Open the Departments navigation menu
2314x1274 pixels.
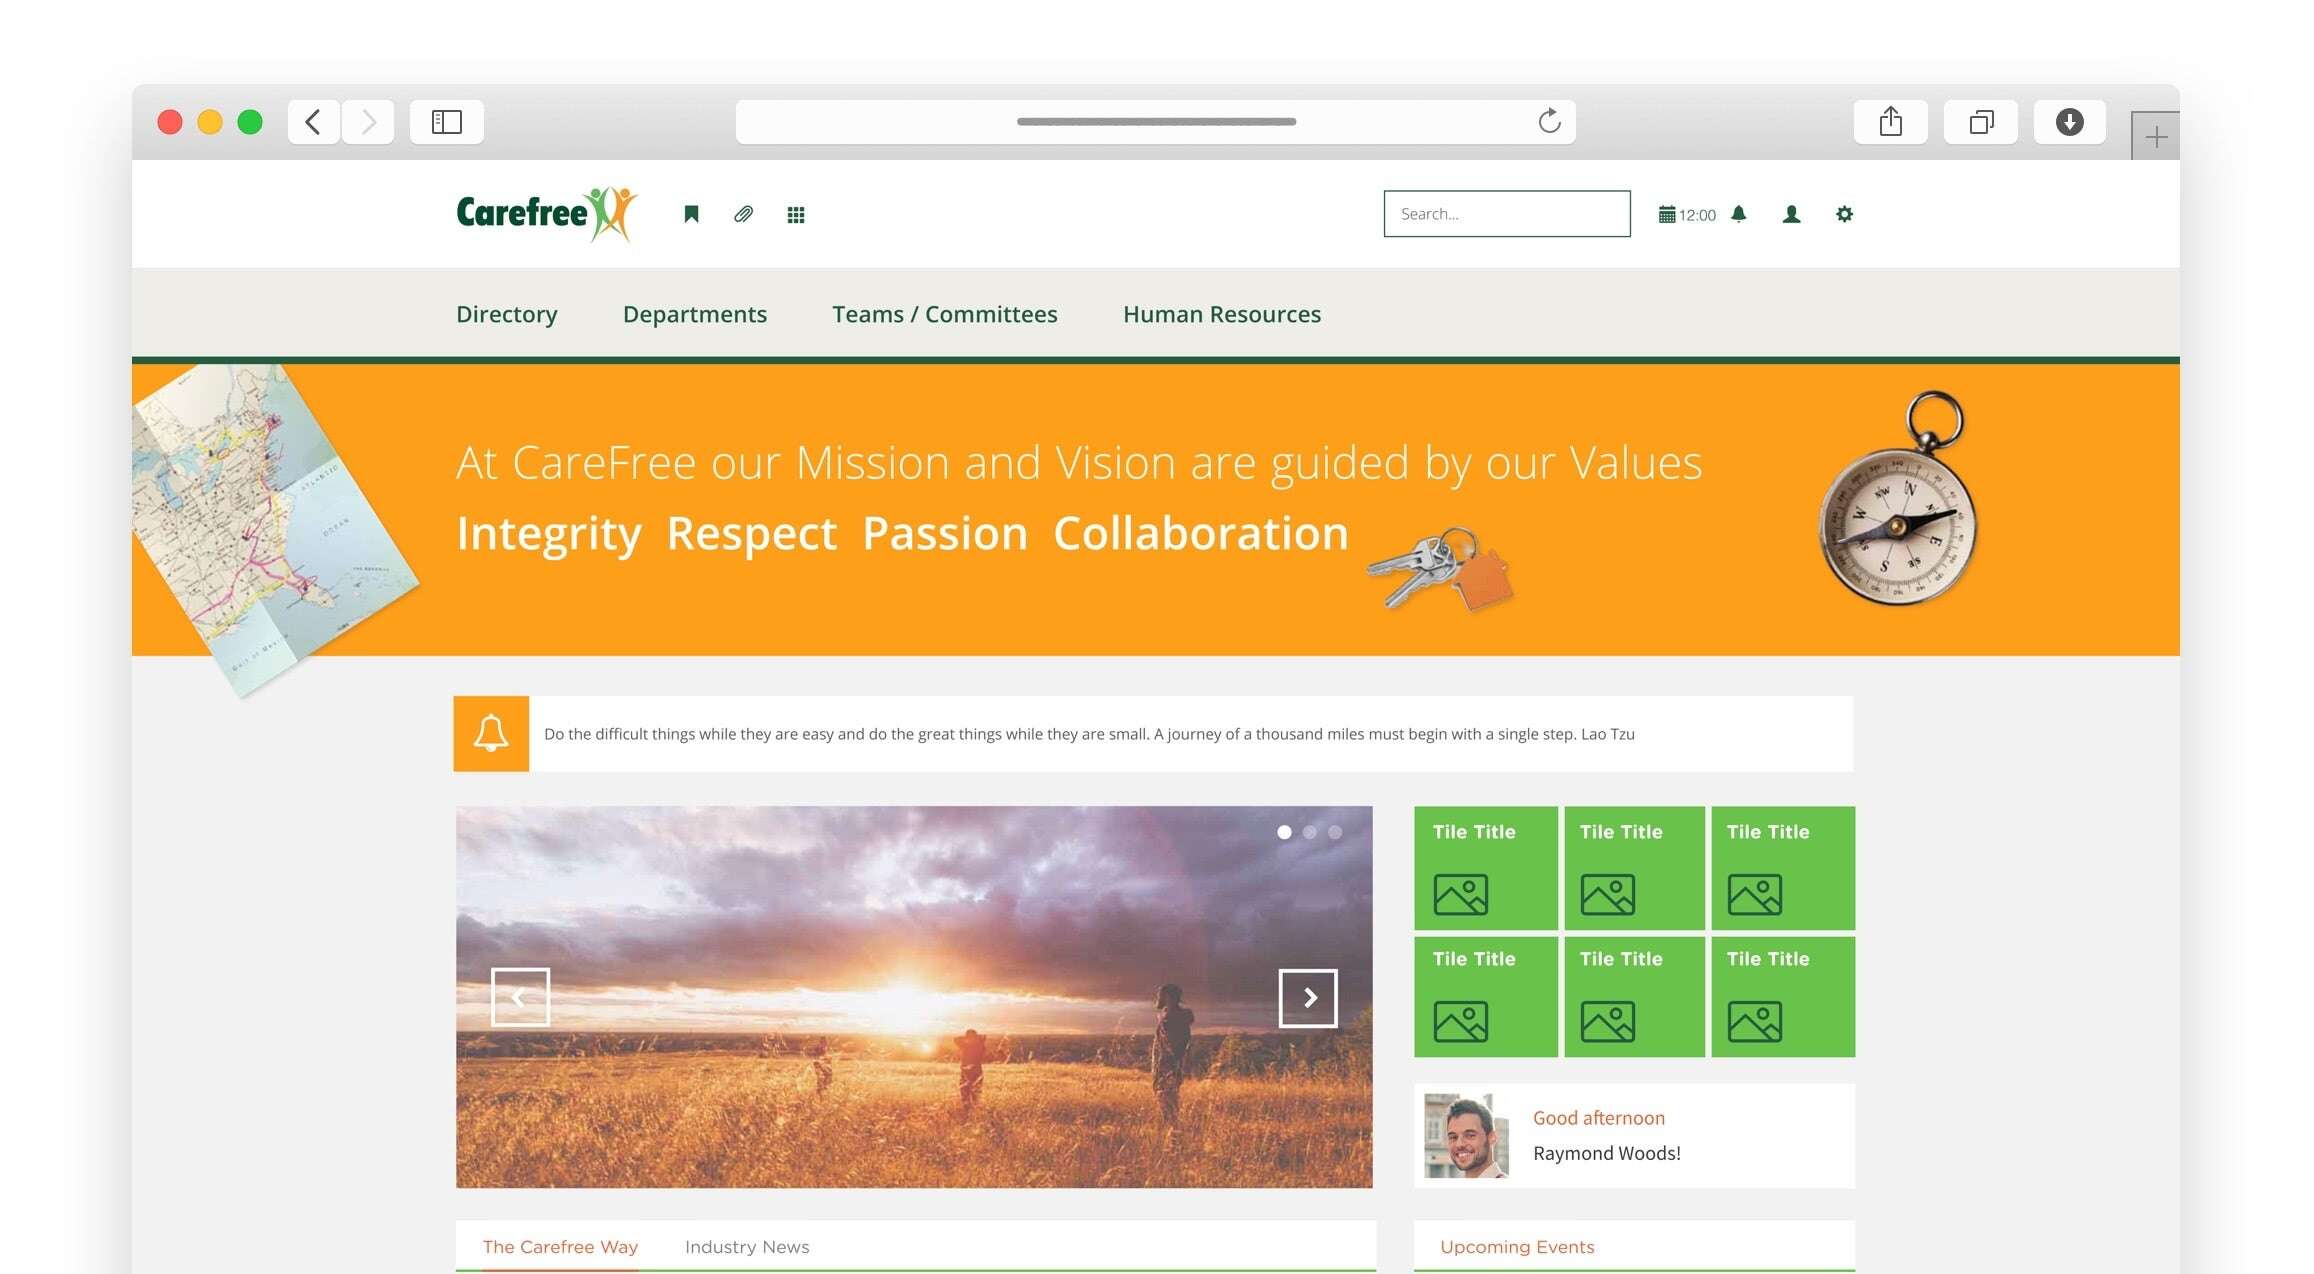point(695,312)
